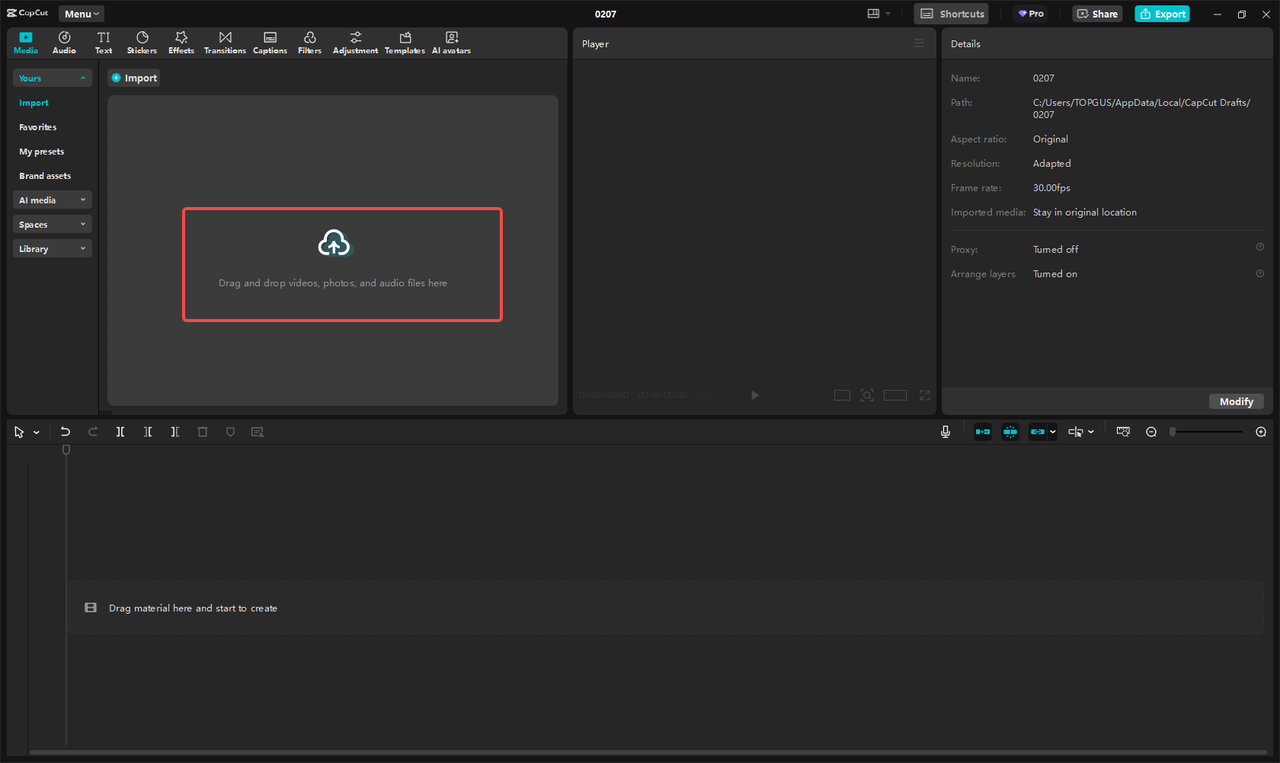Open the Player panel hamburger menu
The height and width of the screenshot is (763, 1280).
[x=919, y=43]
